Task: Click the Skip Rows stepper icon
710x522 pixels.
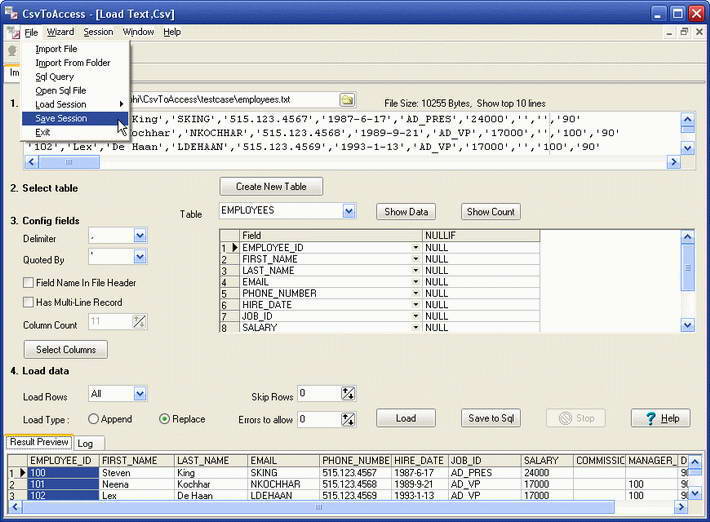Action: point(348,393)
